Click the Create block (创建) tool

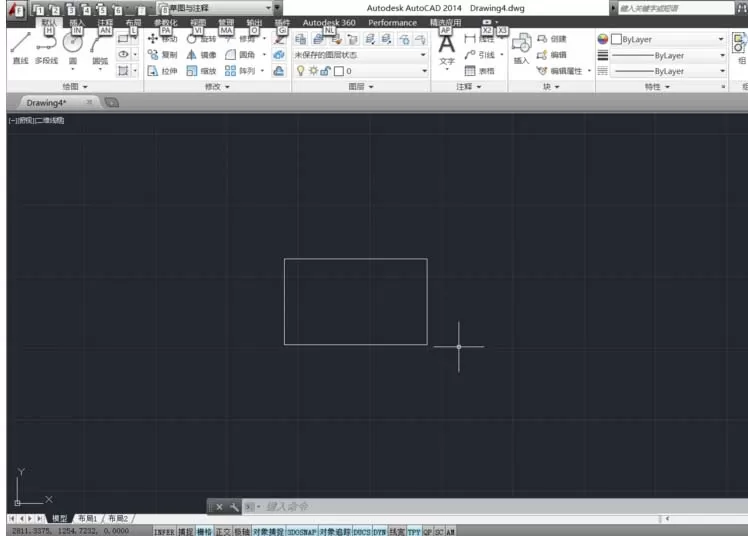(x=552, y=39)
